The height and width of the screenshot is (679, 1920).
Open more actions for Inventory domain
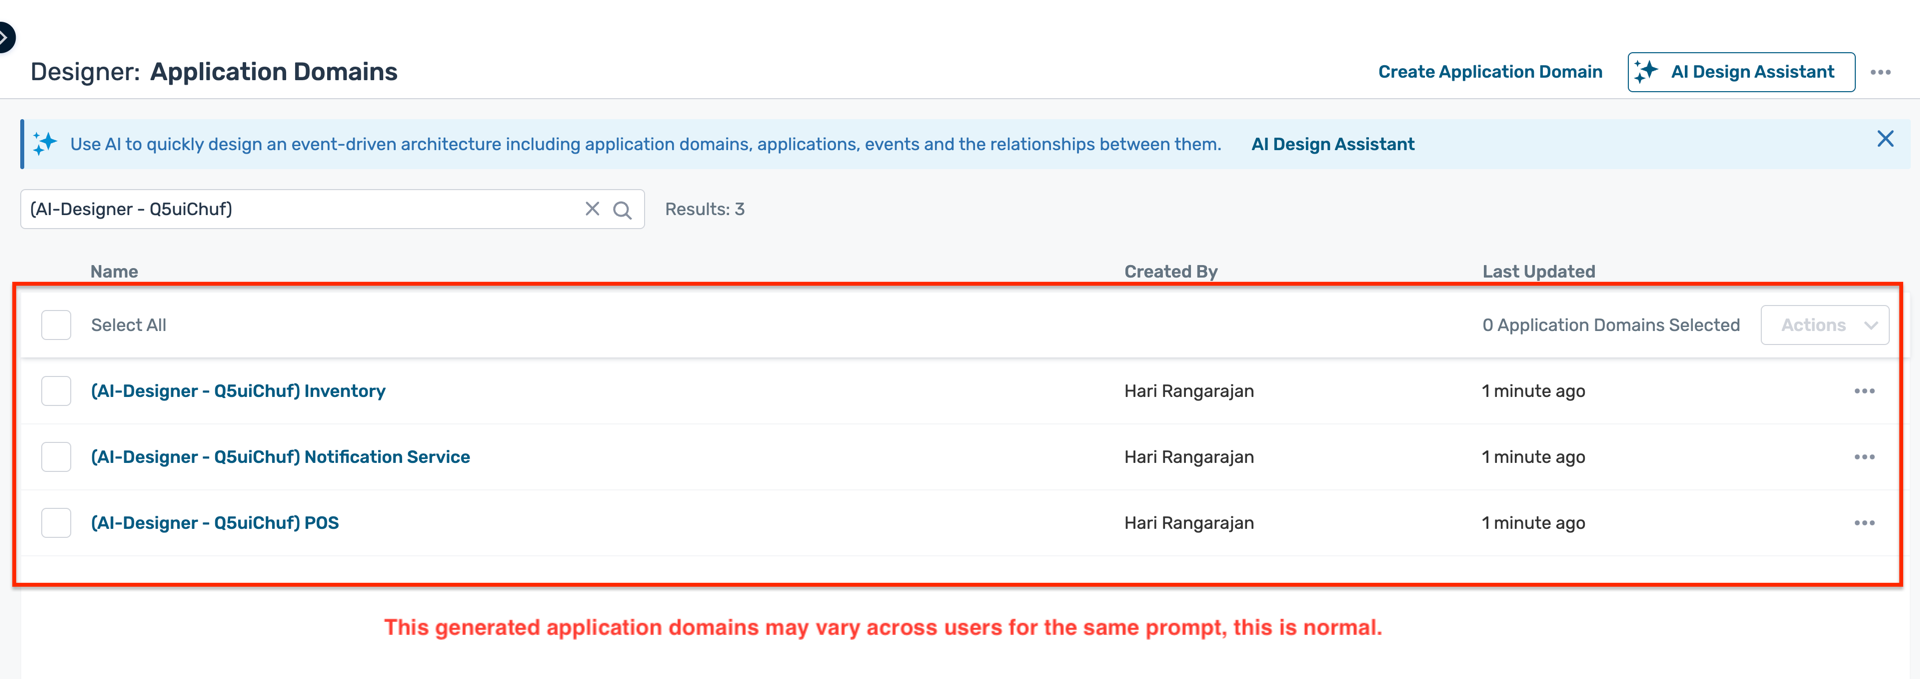tap(1864, 391)
